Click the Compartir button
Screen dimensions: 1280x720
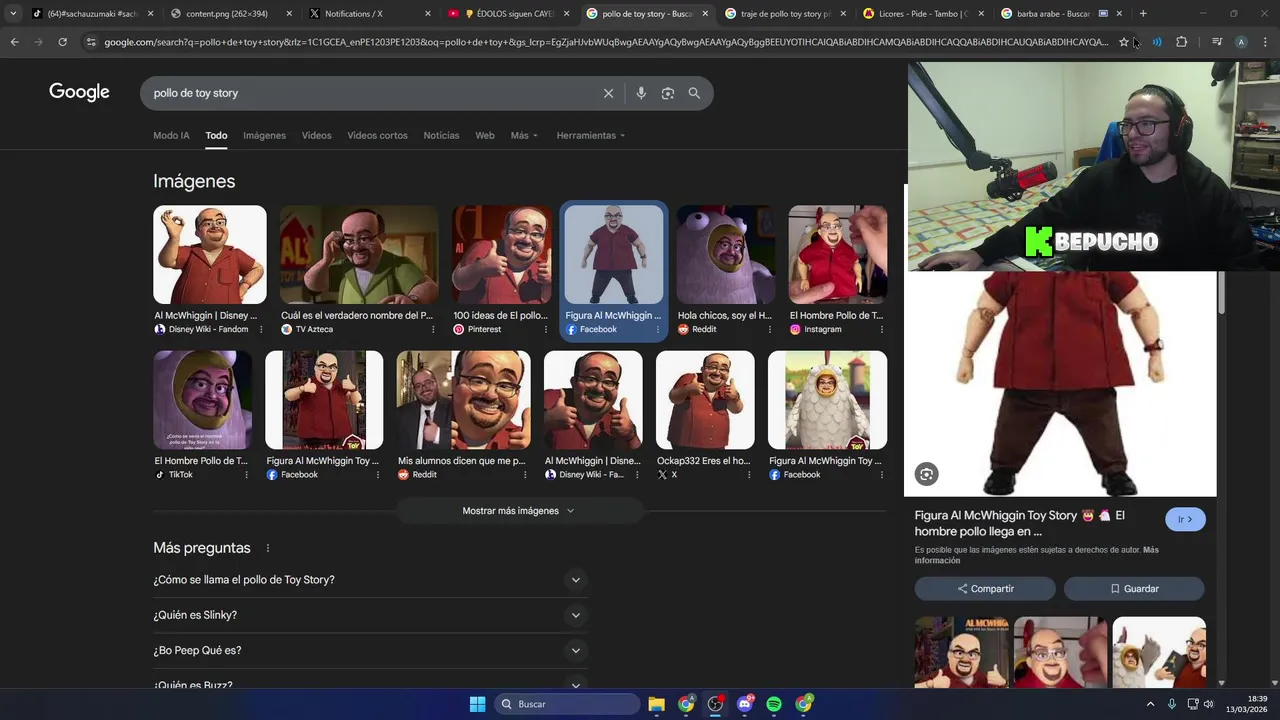(985, 589)
